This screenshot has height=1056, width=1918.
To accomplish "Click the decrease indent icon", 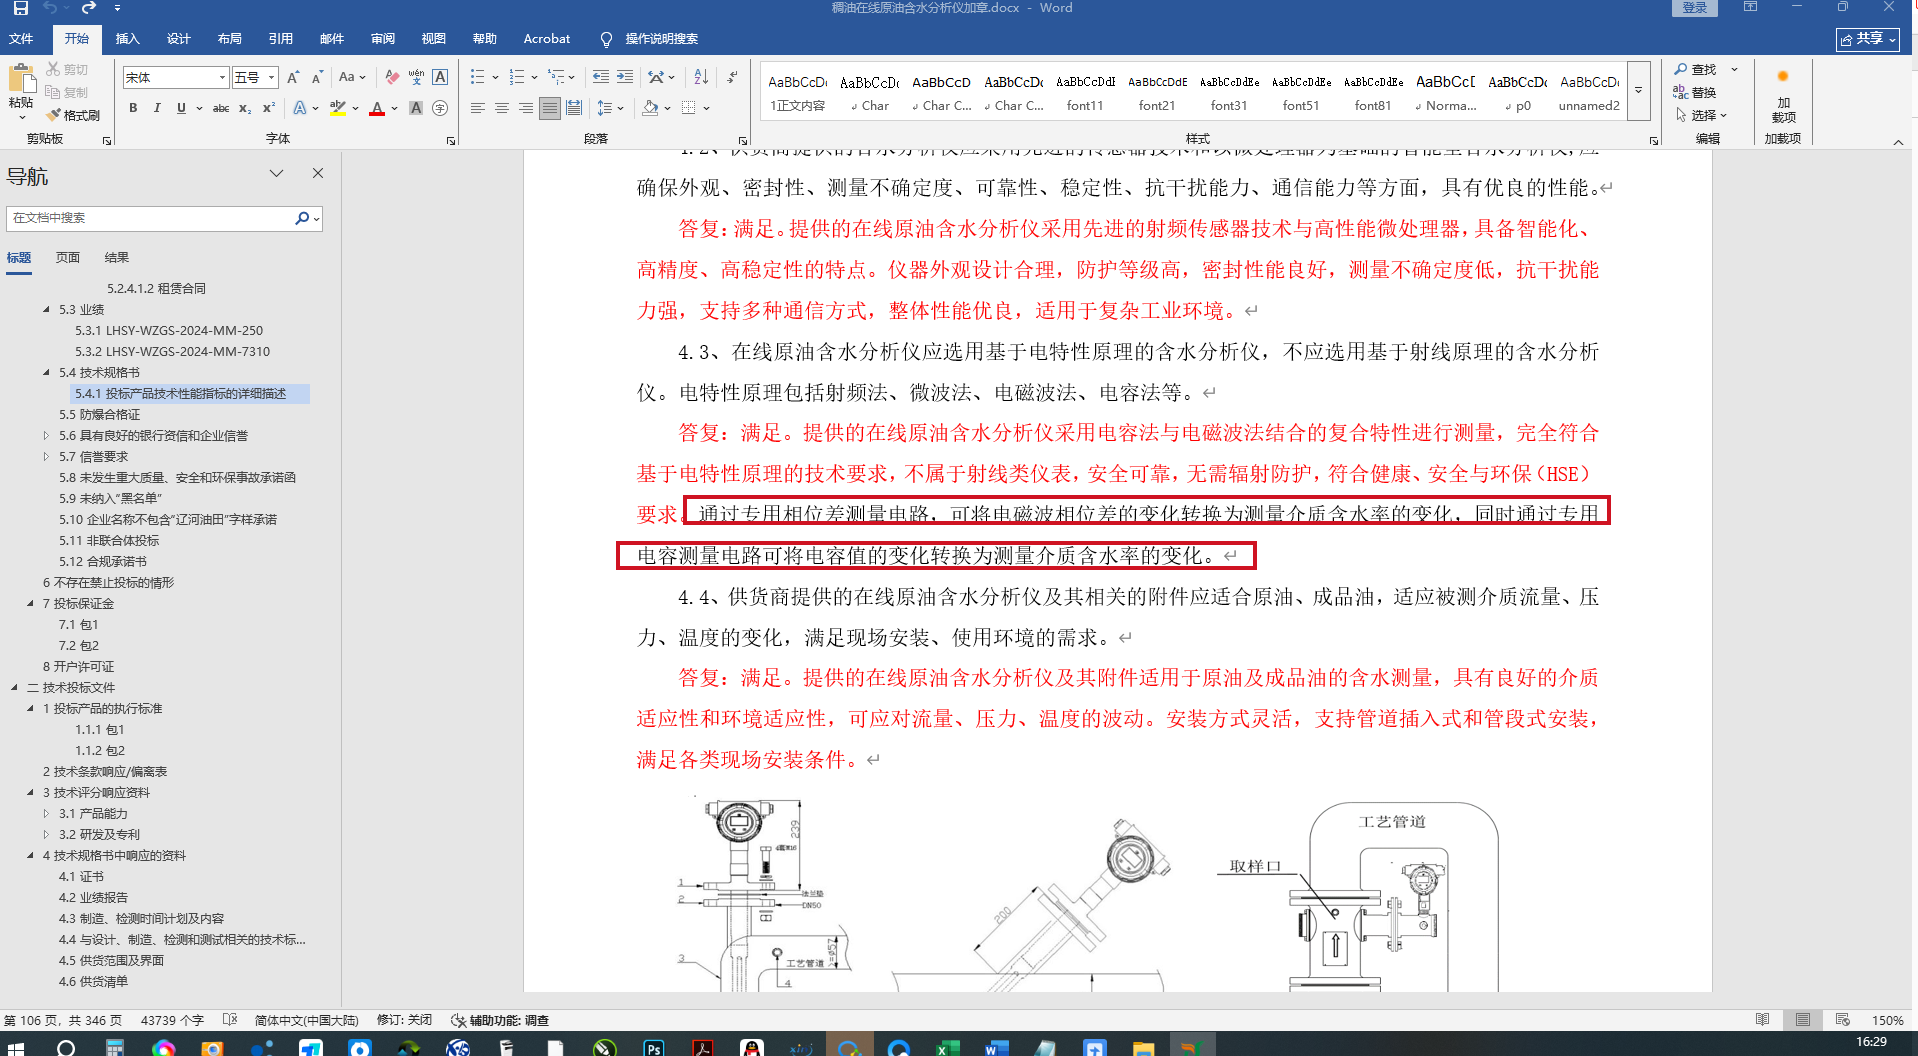I will (x=600, y=77).
